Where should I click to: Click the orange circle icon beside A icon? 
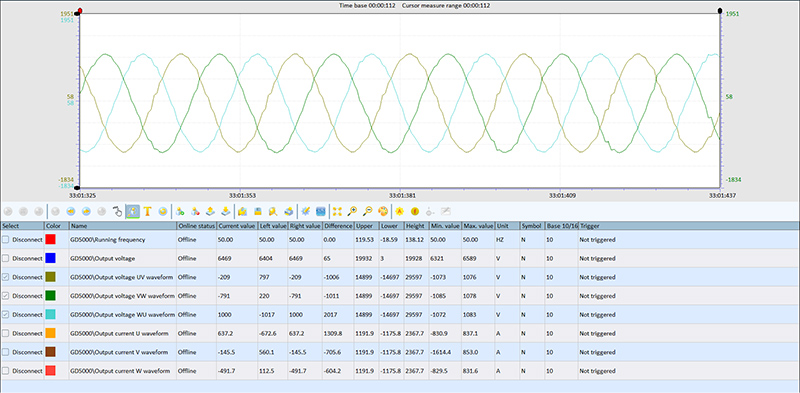pos(415,211)
